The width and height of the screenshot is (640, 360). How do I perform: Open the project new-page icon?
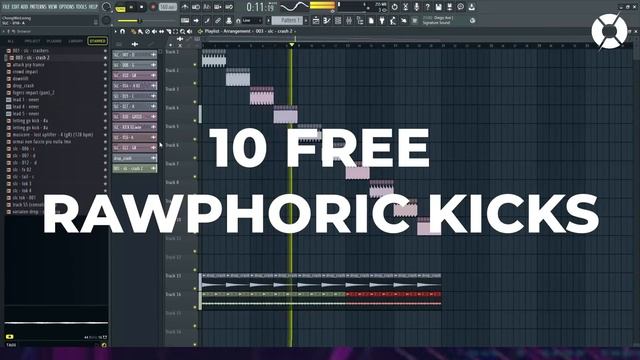pyautogui.click(x=371, y=20)
